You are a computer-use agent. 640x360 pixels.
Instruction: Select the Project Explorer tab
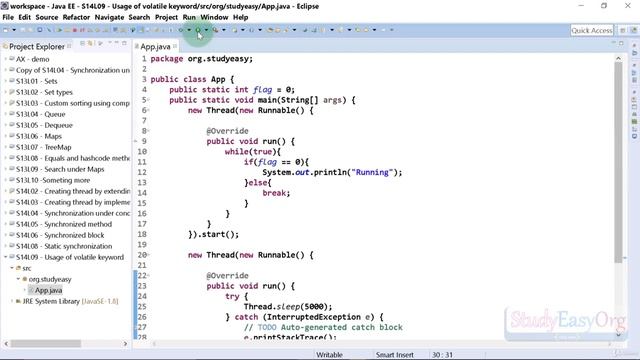click(37, 47)
